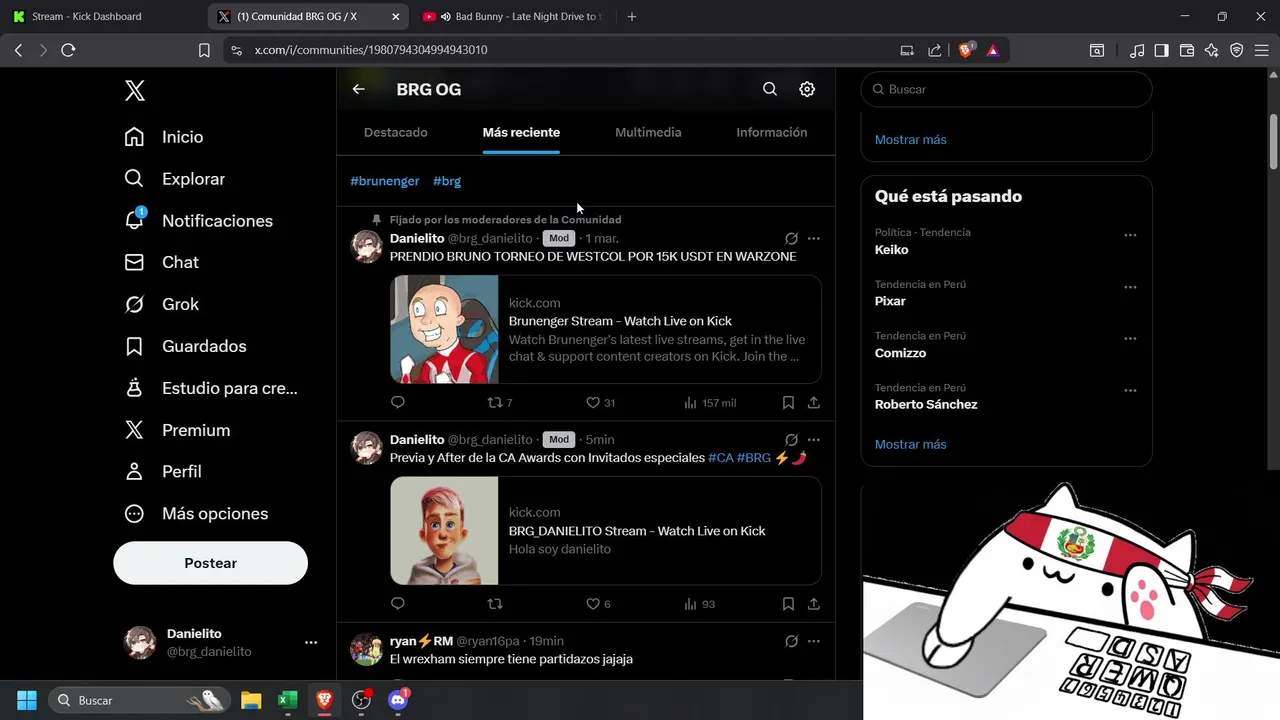The height and width of the screenshot is (720, 1280).
Task: Click the #CA hashtag
Action: coord(720,457)
